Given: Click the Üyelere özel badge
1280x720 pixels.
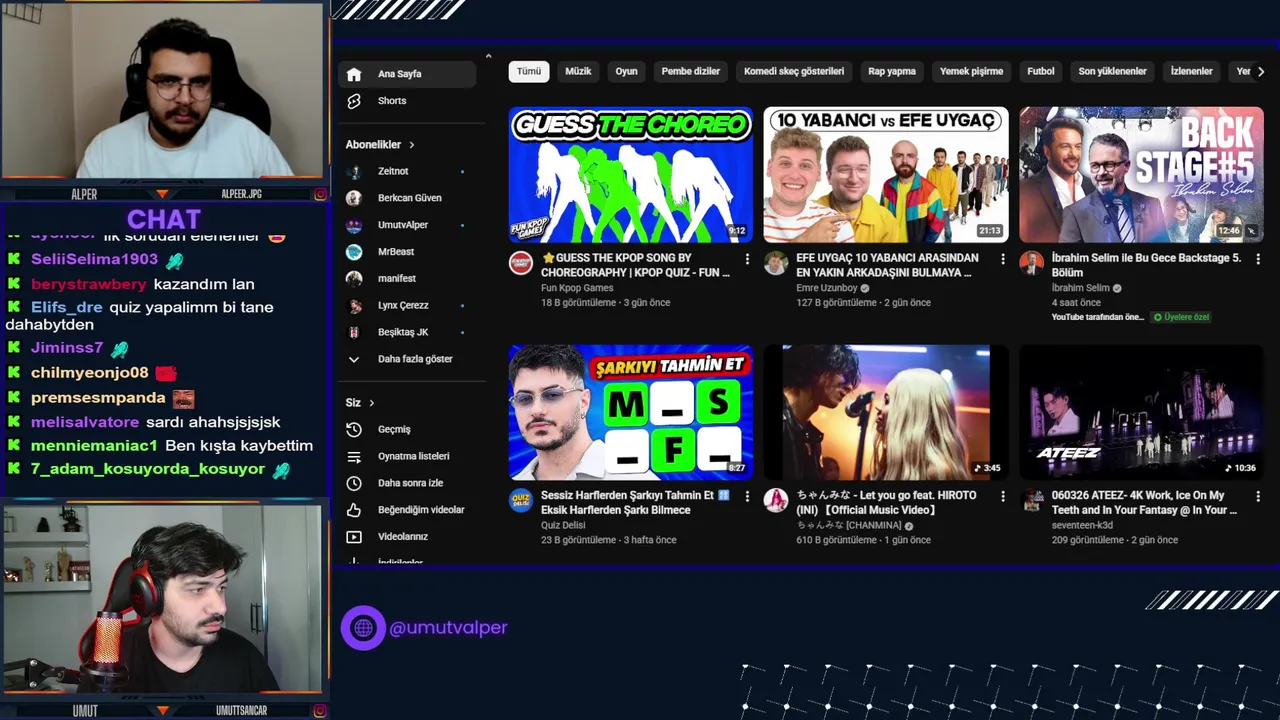Looking at the screenshot, I should (1181, 317).
